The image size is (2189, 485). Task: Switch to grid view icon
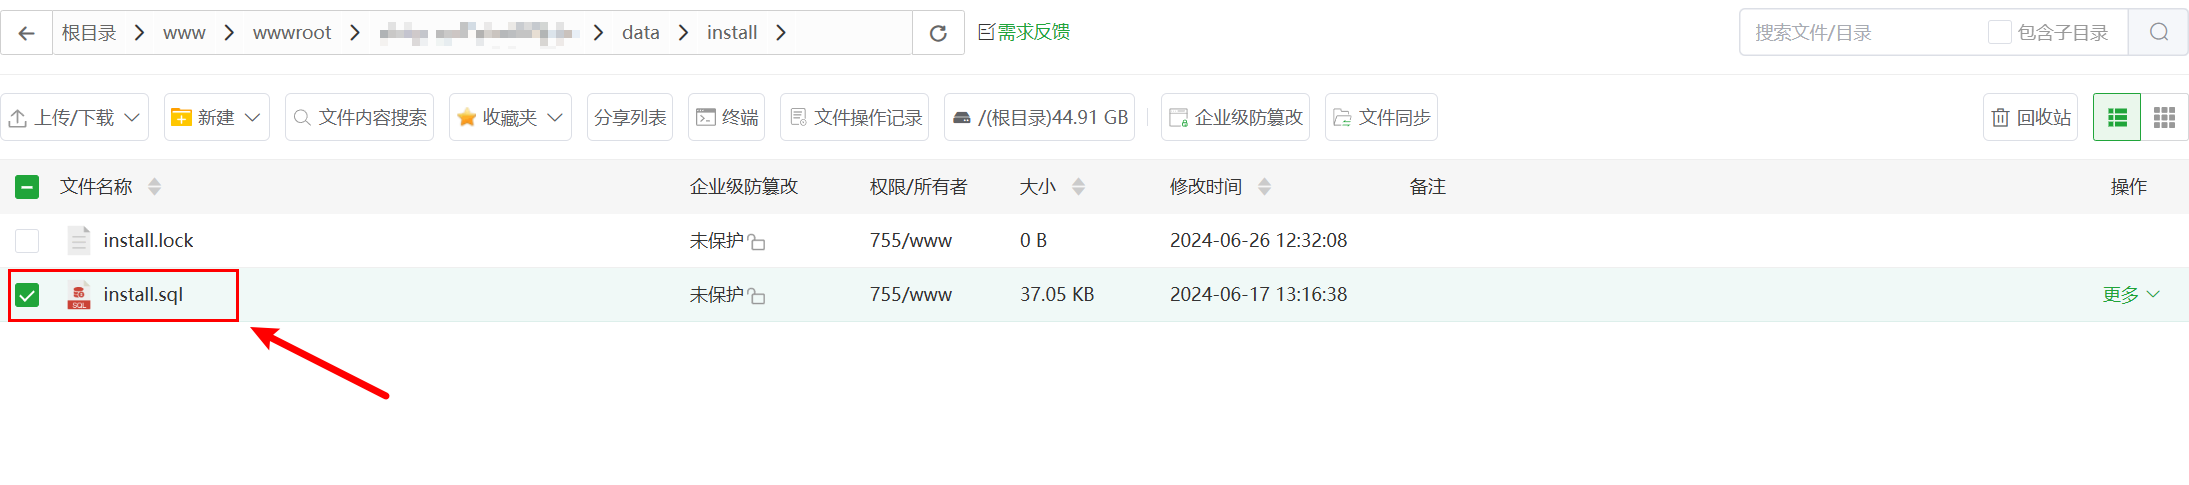click(x=2164, y=118)
